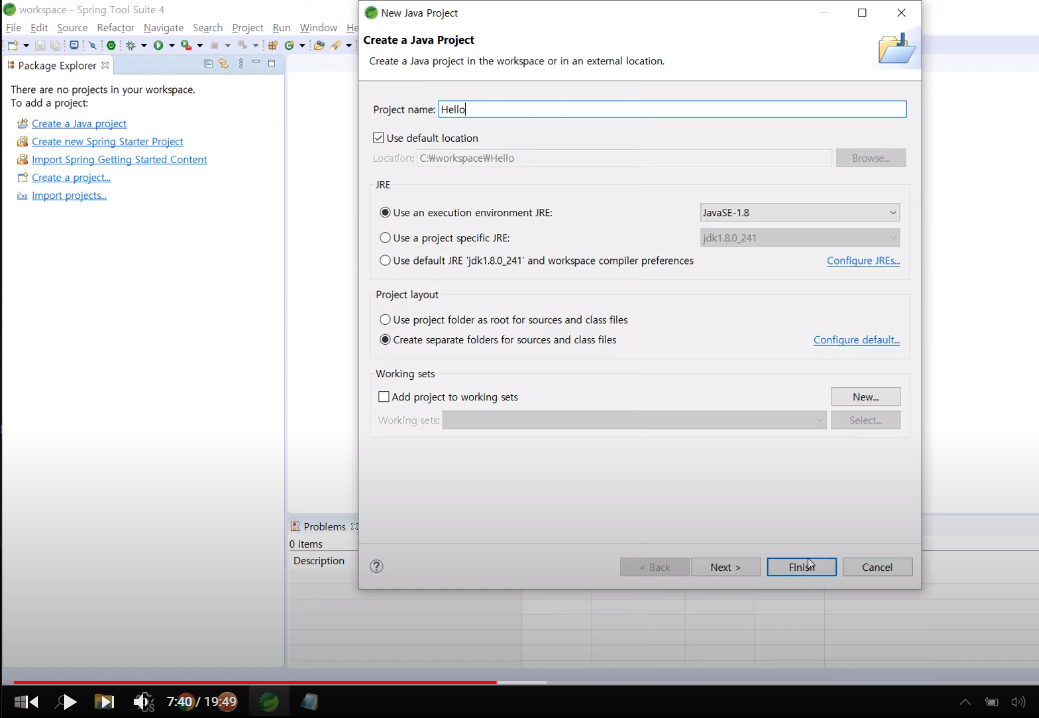This screenshot has height=718, width=1039.
Task: Click the system tray speaker icon
Action: point(1018,702)
